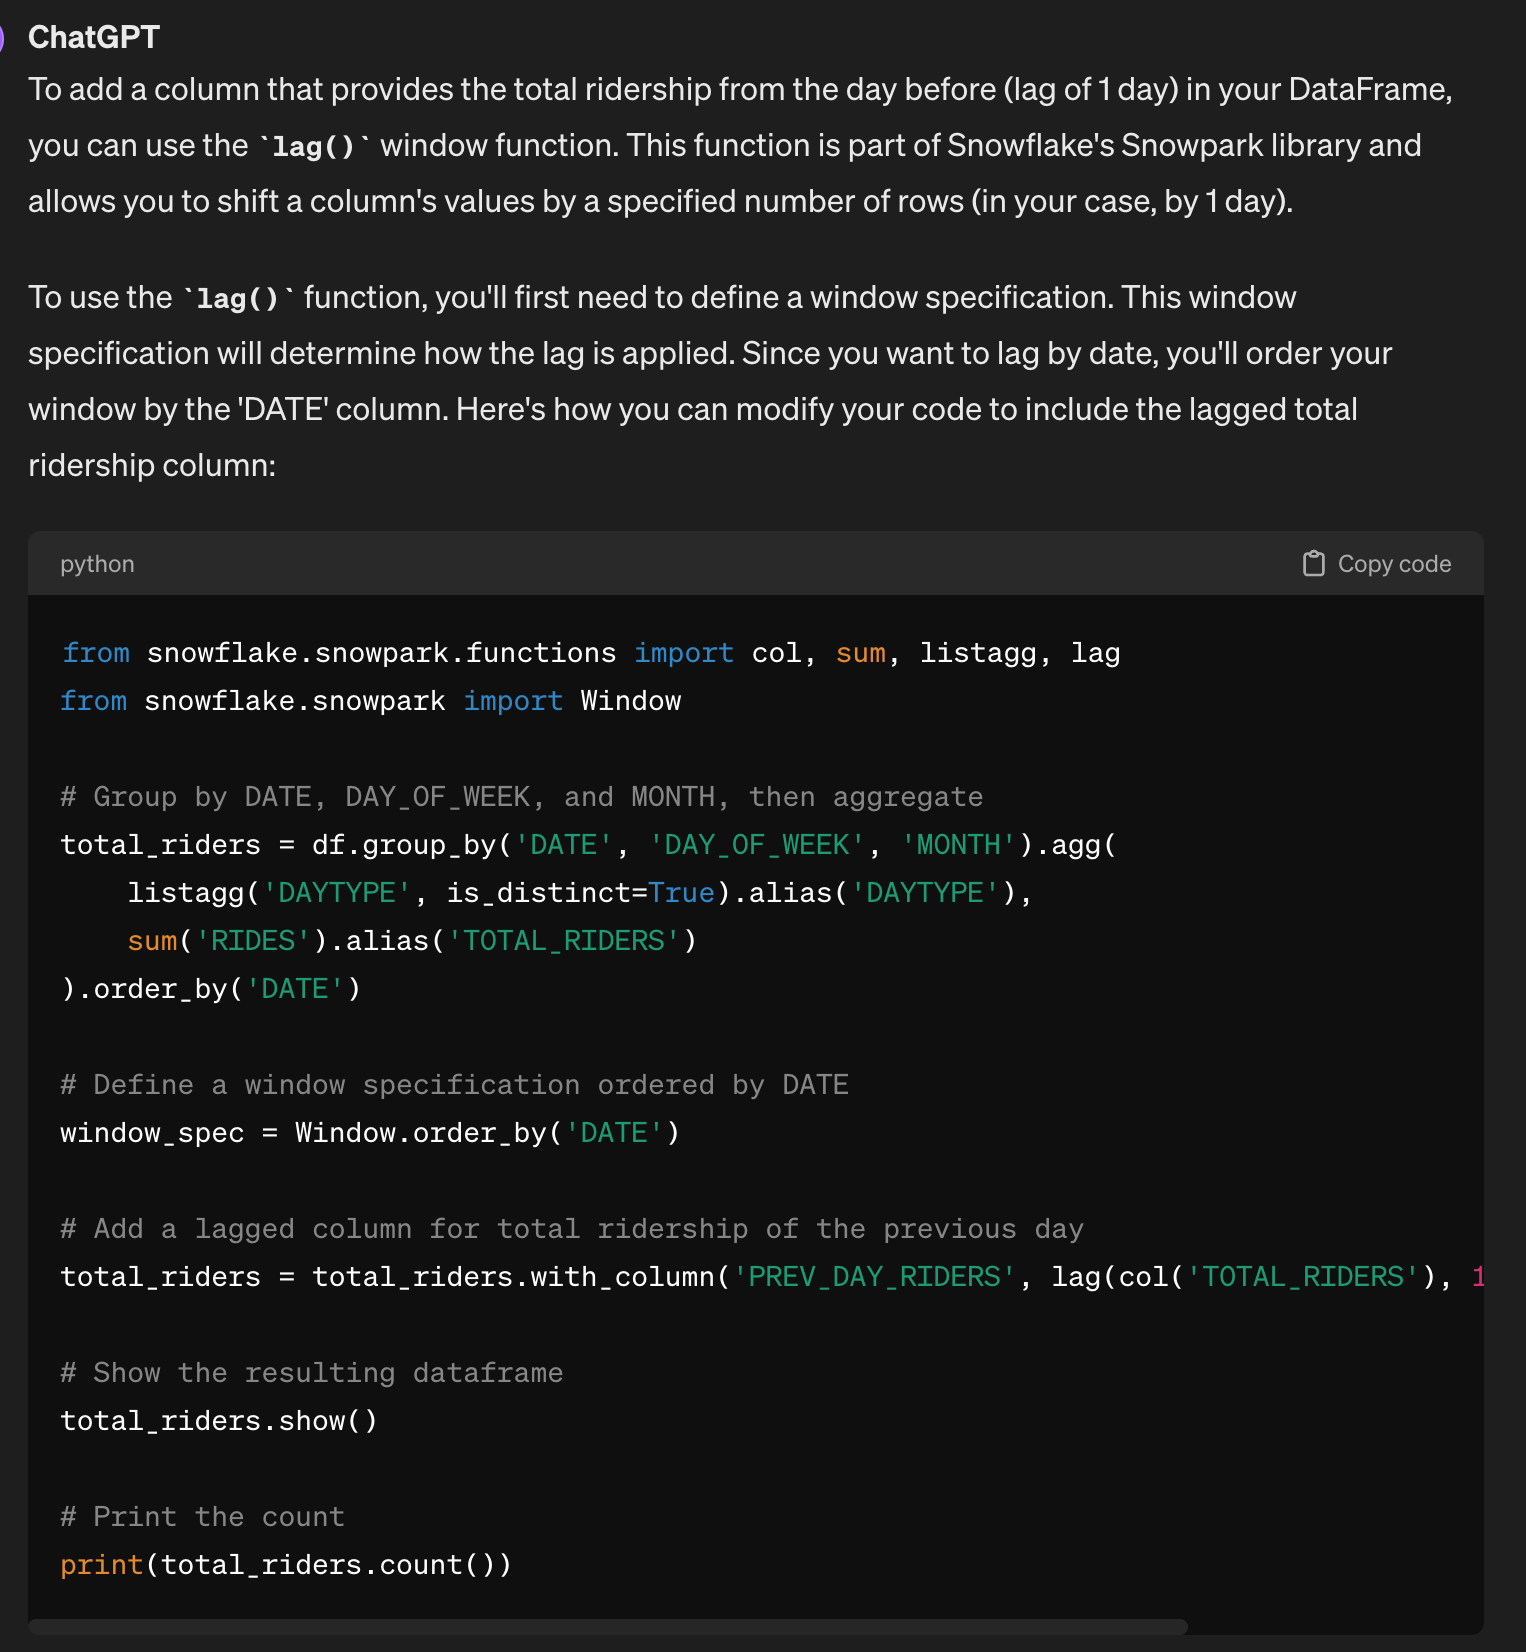Click the window_spec variable name
Screen dimensions: 1526x1652
[152, 1133]
